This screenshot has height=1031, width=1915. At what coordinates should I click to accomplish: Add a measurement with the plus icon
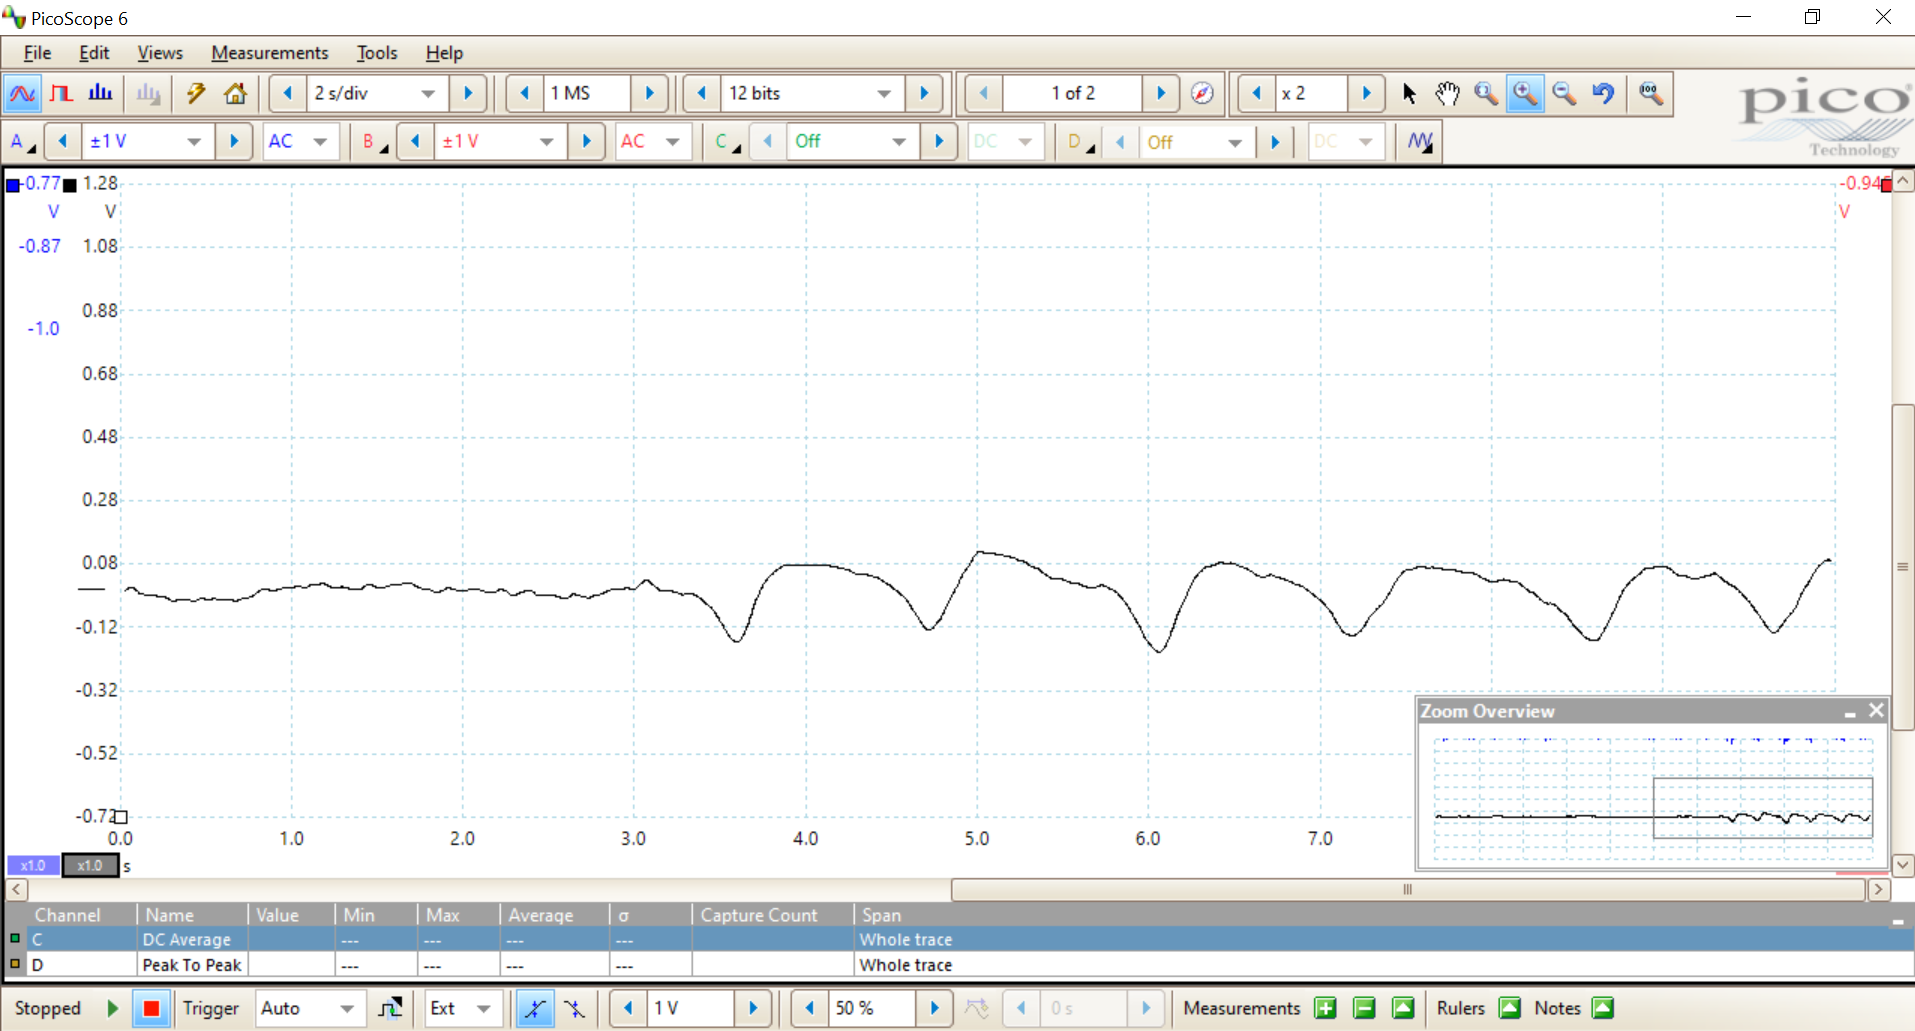(x=1326, y=1008)
